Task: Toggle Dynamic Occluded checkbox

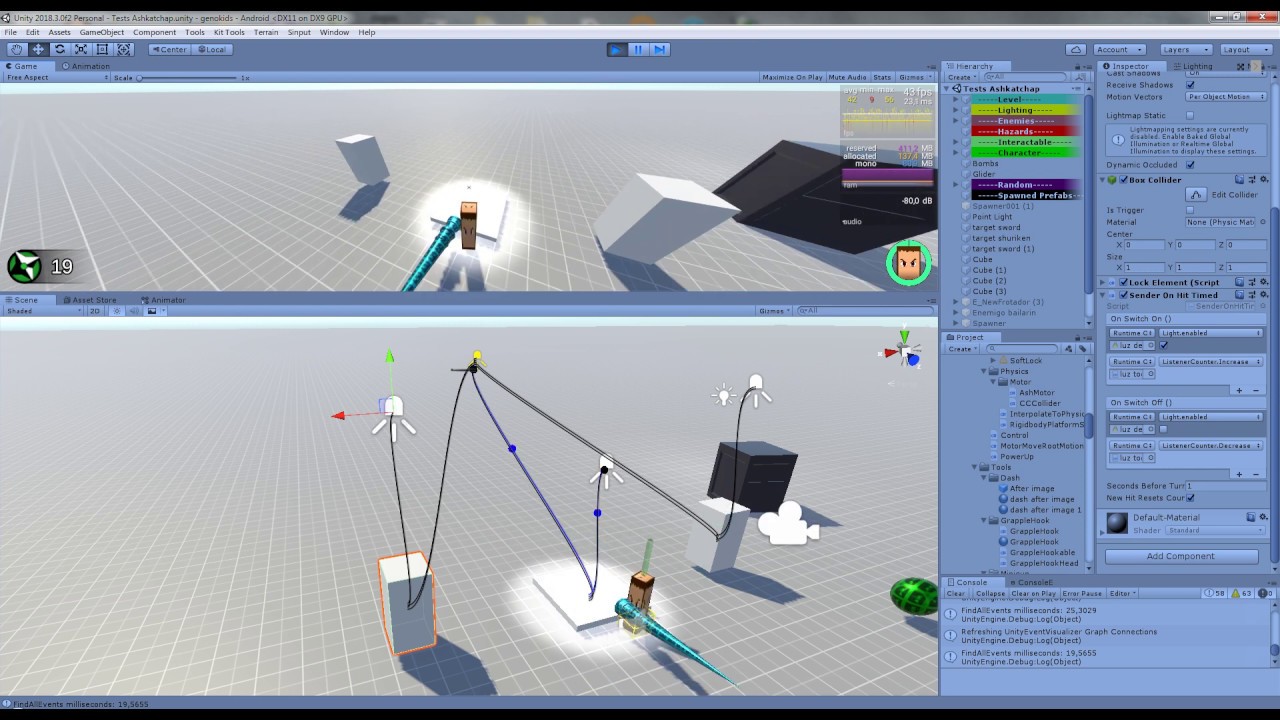Action: point(1190,165)
